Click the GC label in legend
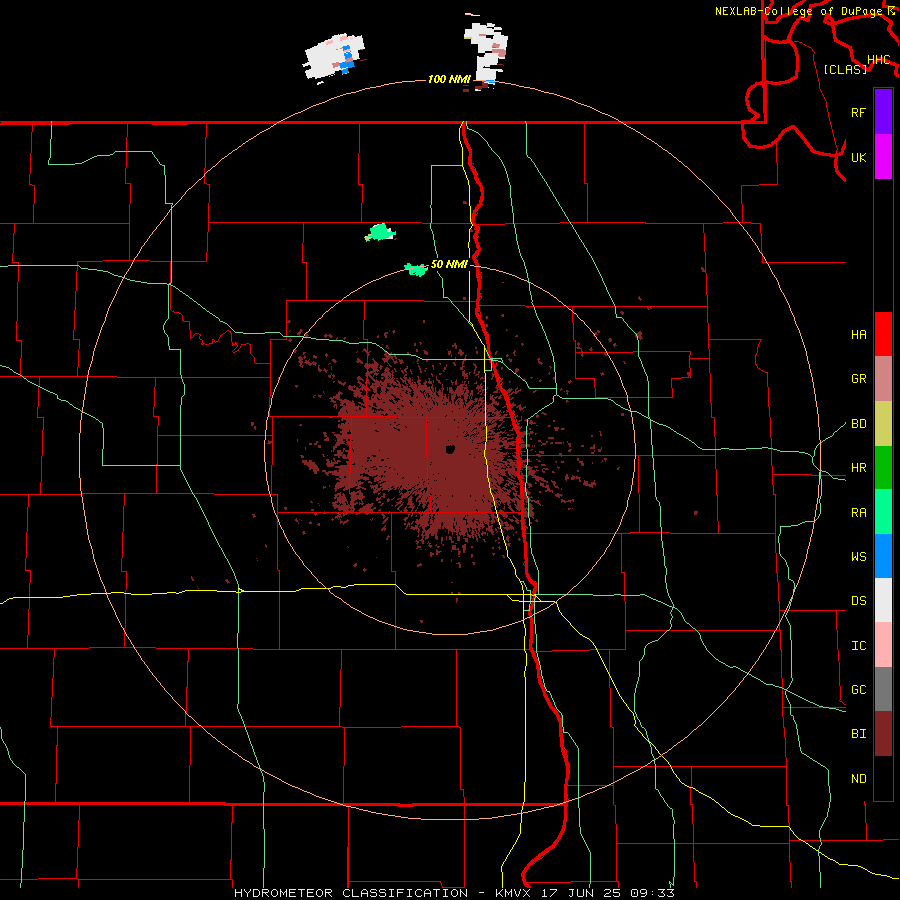 coord(858,689)
